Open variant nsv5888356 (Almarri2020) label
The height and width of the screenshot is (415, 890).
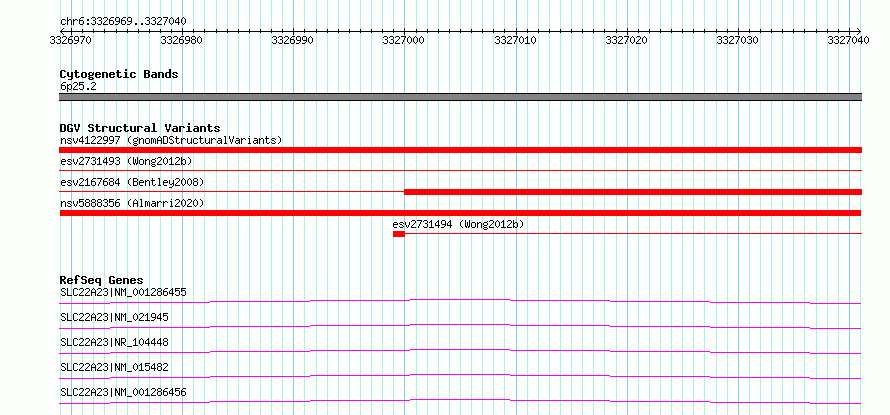click(132, 203)
